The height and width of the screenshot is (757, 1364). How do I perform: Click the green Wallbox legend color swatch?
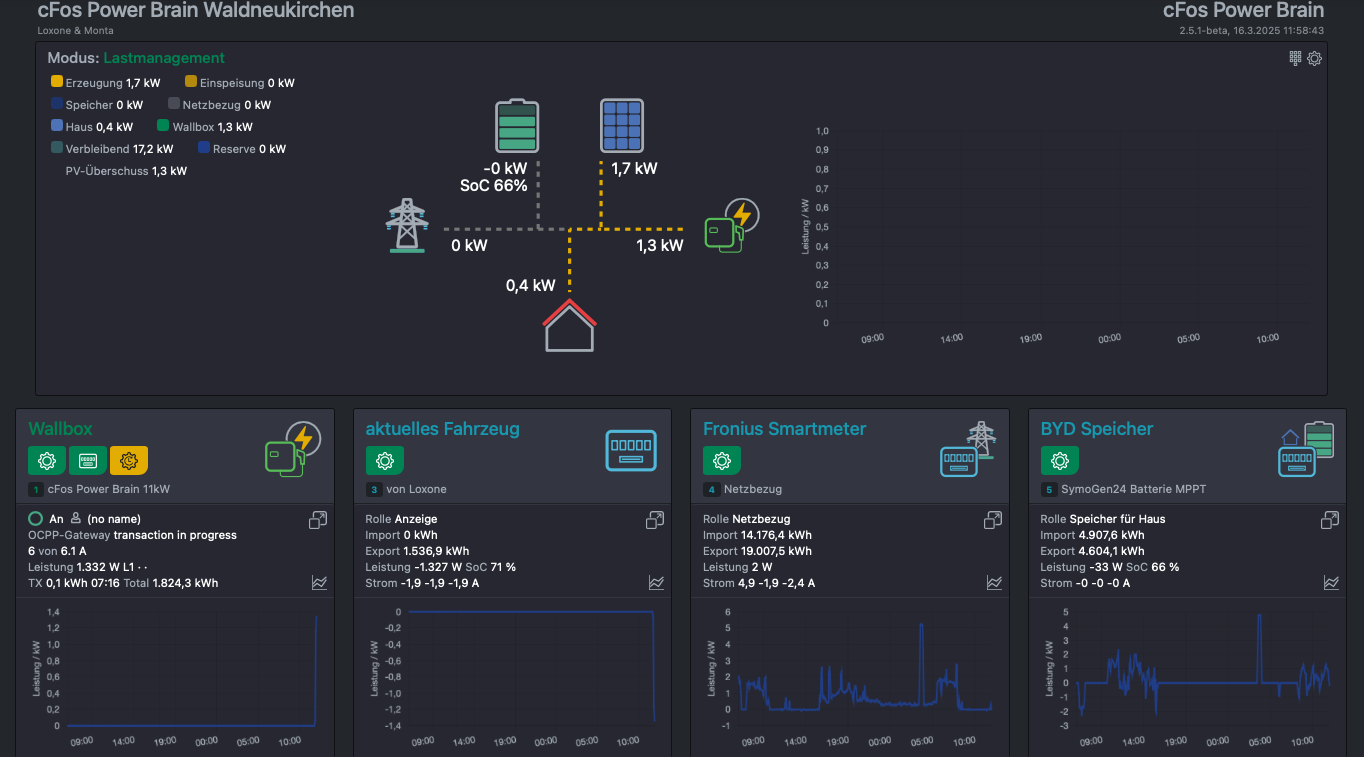pyautogui.click(x=163, y=126)
